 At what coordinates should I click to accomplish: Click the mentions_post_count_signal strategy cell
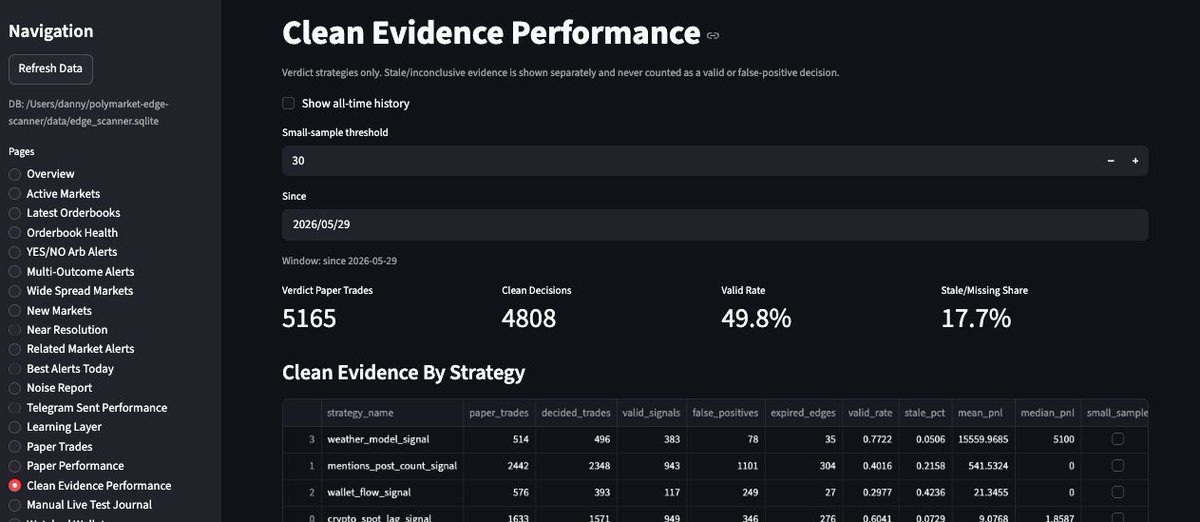point(391,466)
